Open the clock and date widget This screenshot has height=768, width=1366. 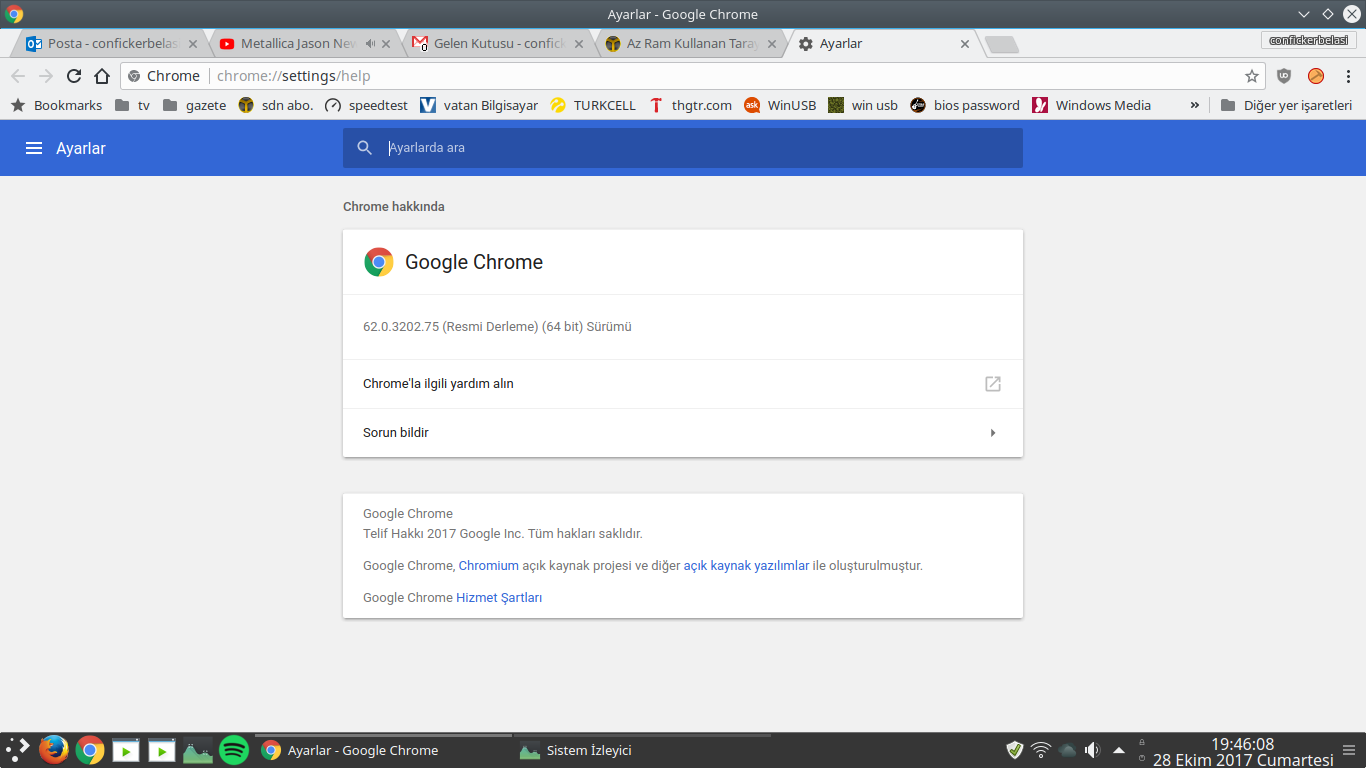[1243, 751]
